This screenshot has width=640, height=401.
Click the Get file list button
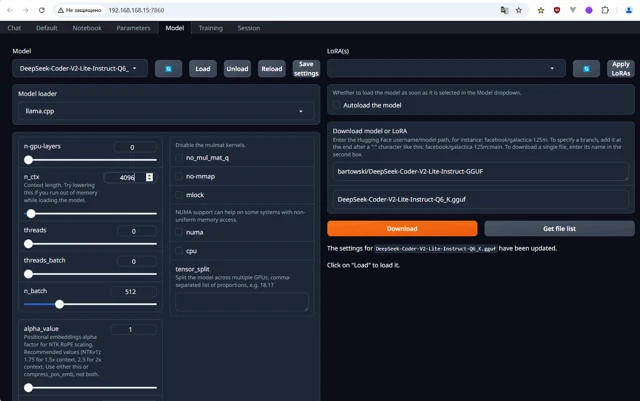tap(559, 229)
